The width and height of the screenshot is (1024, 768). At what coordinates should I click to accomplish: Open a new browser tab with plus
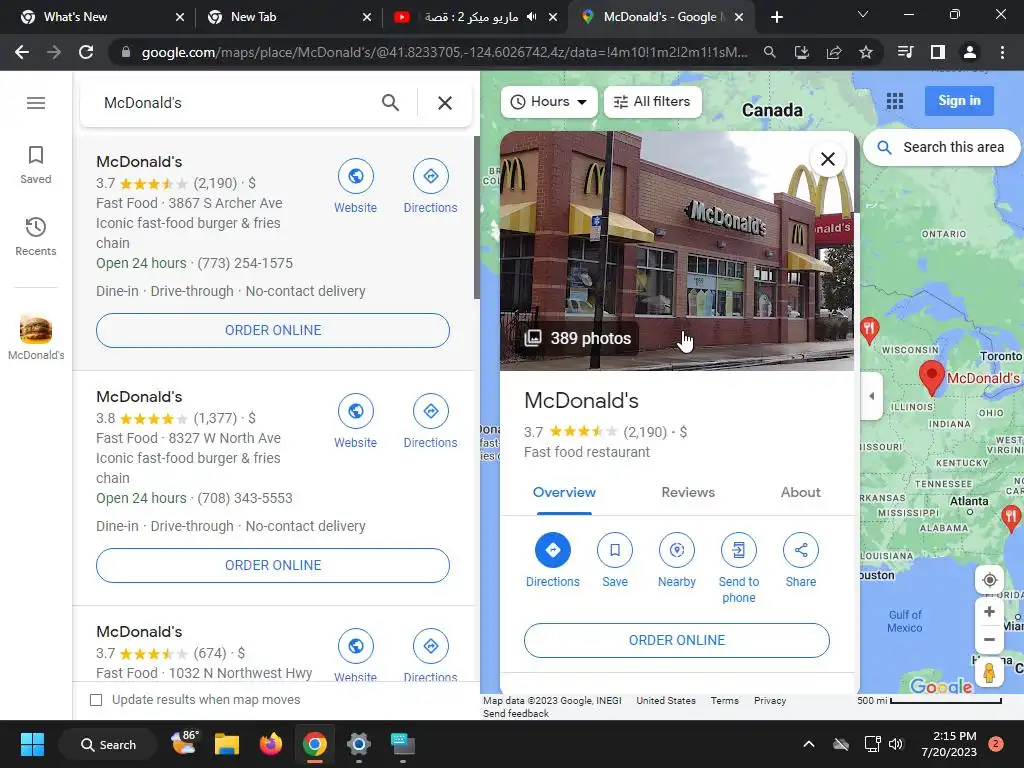pos(776,17)
